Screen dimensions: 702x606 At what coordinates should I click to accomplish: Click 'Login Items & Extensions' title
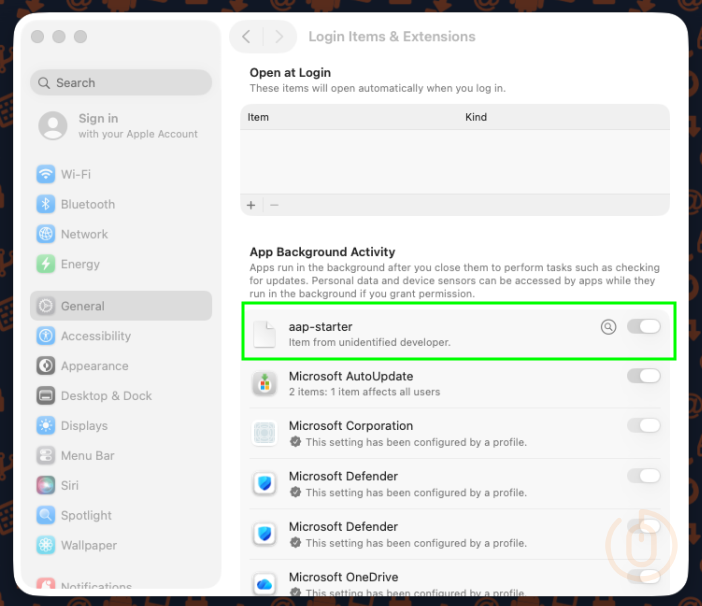[x=392, y=37]
